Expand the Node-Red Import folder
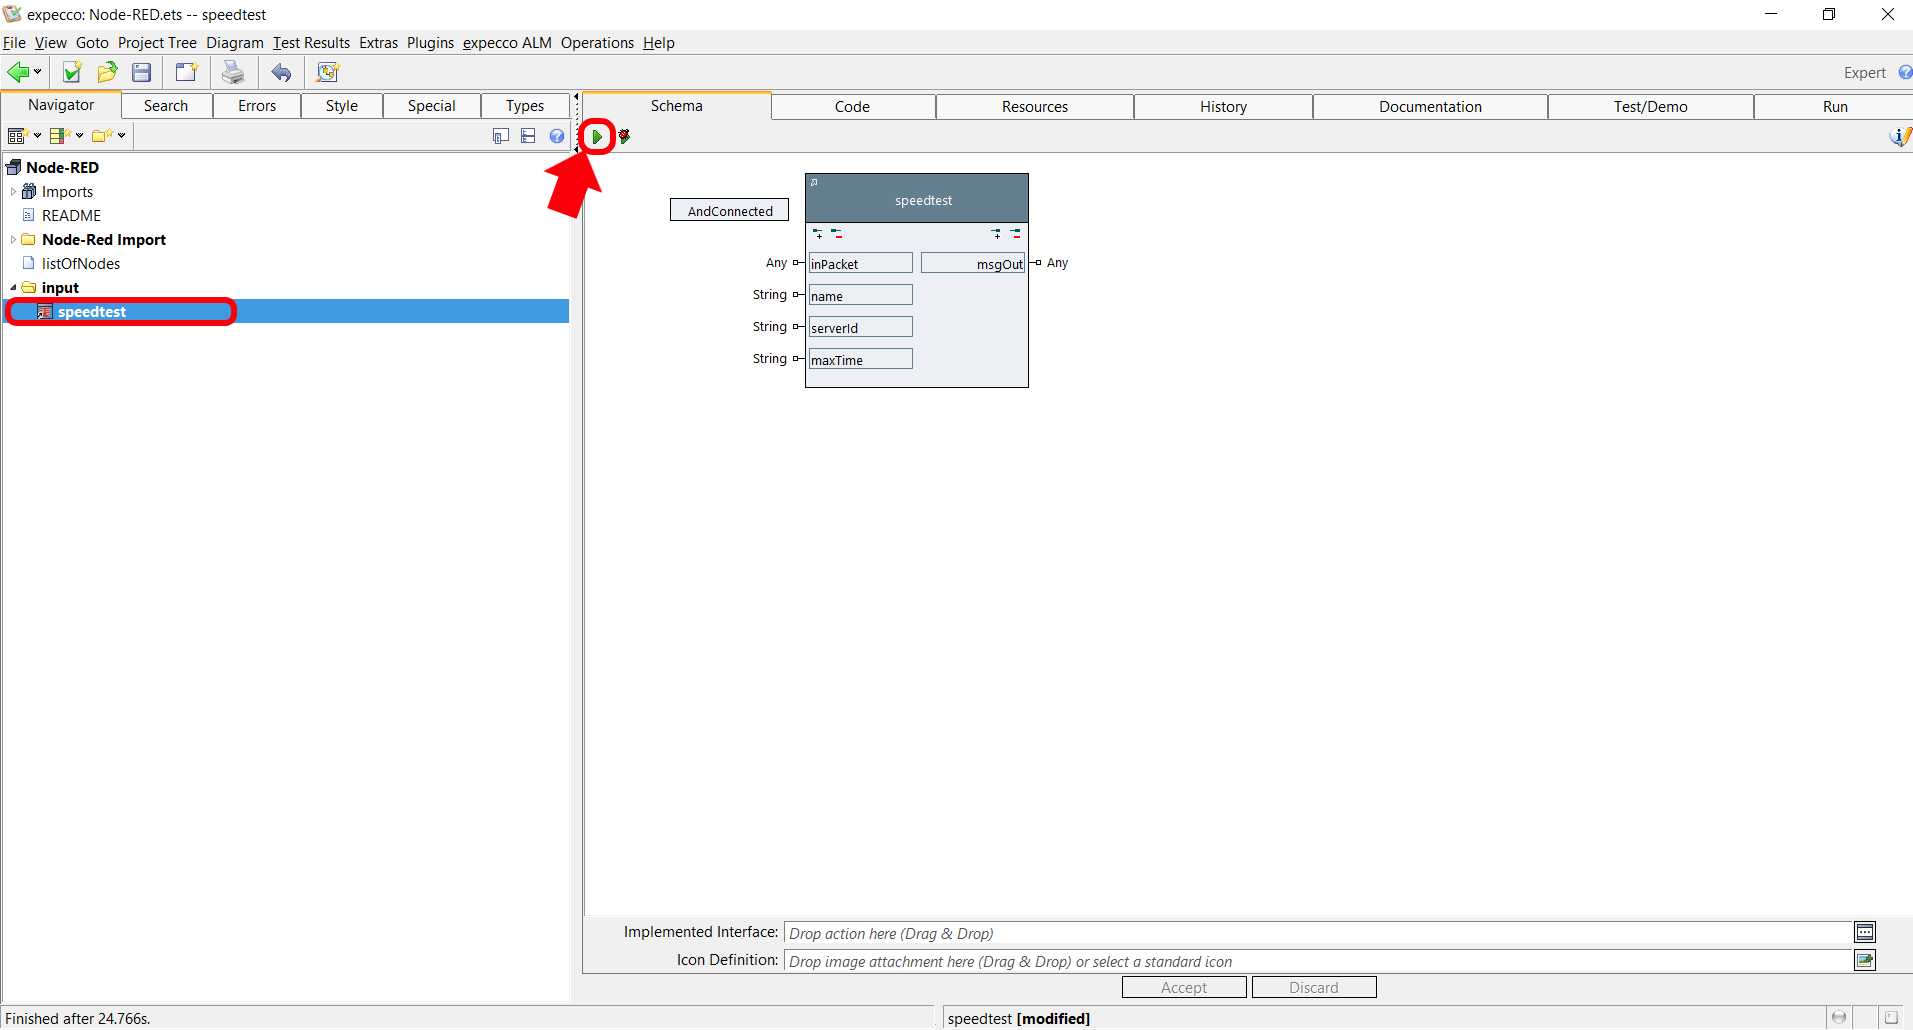 [x=13, y=240]
